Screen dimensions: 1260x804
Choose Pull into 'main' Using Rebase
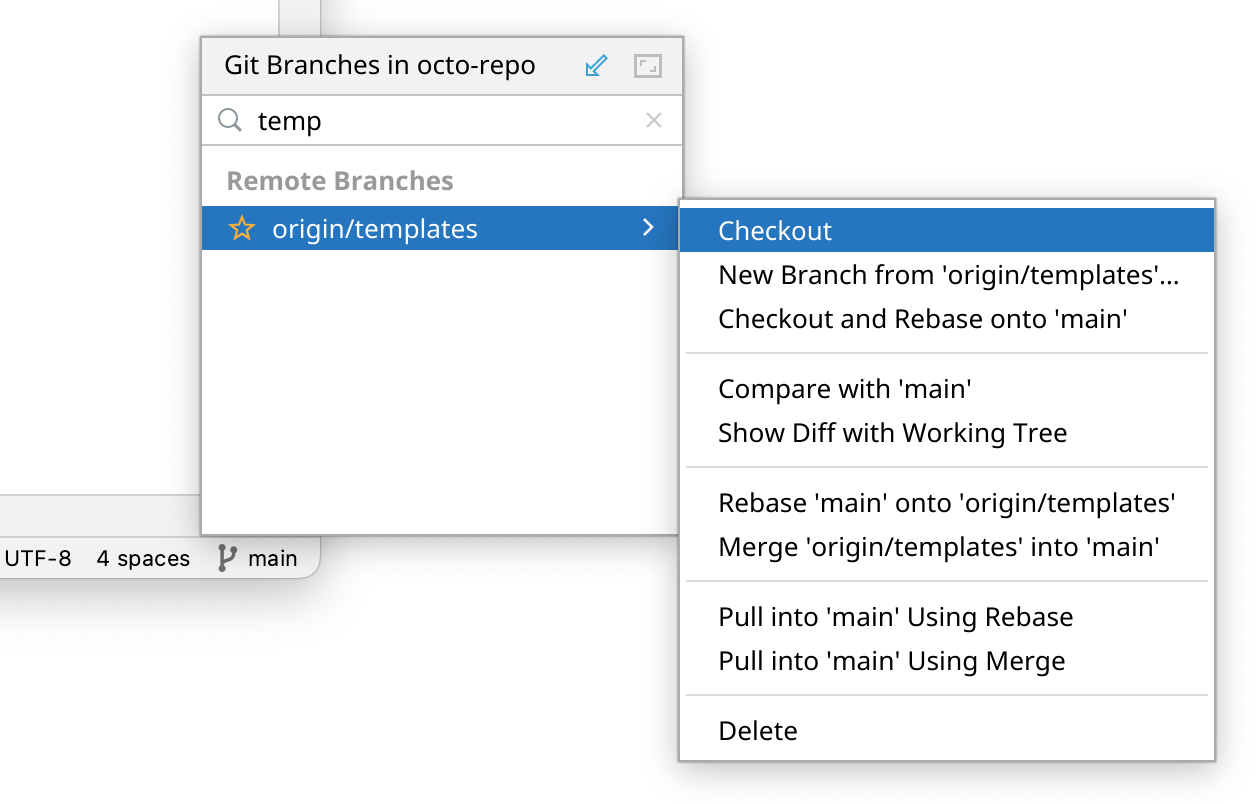[895, 617]
